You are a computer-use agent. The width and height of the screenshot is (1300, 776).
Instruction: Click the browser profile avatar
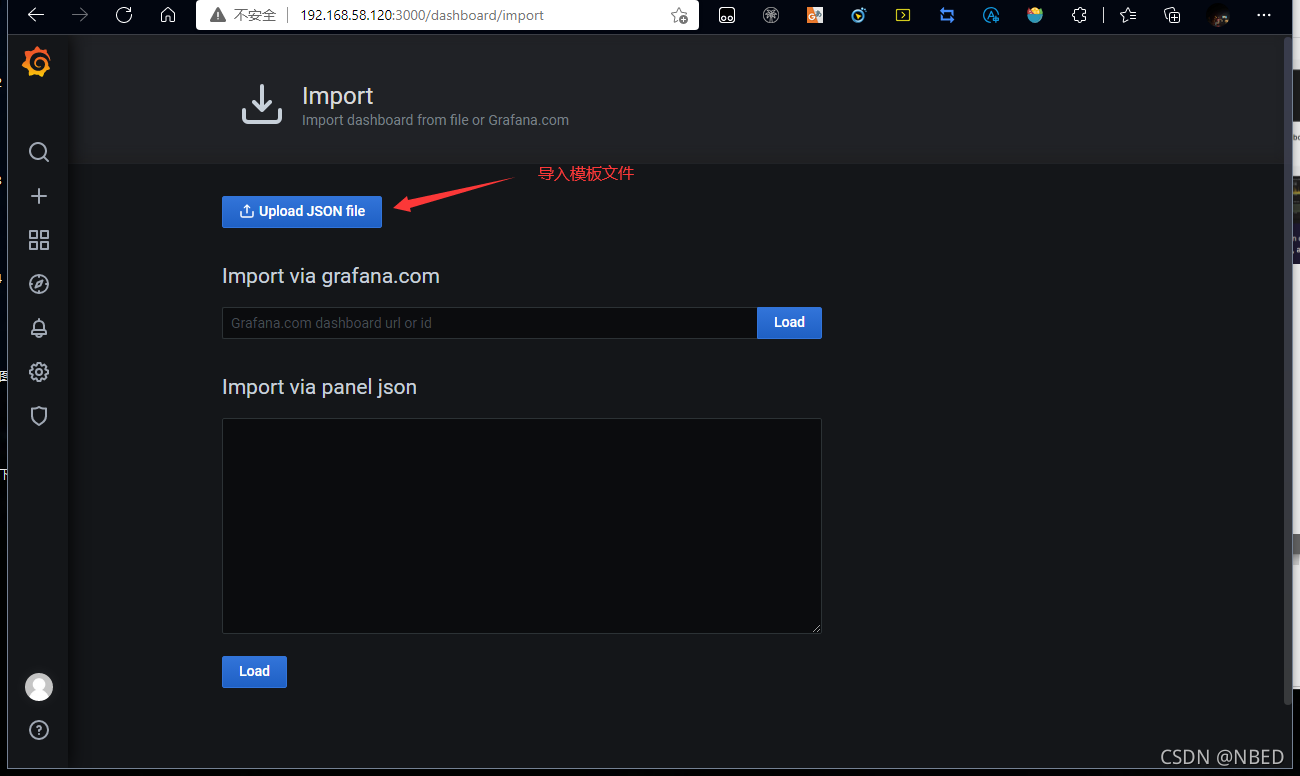tap(1218, 15)
